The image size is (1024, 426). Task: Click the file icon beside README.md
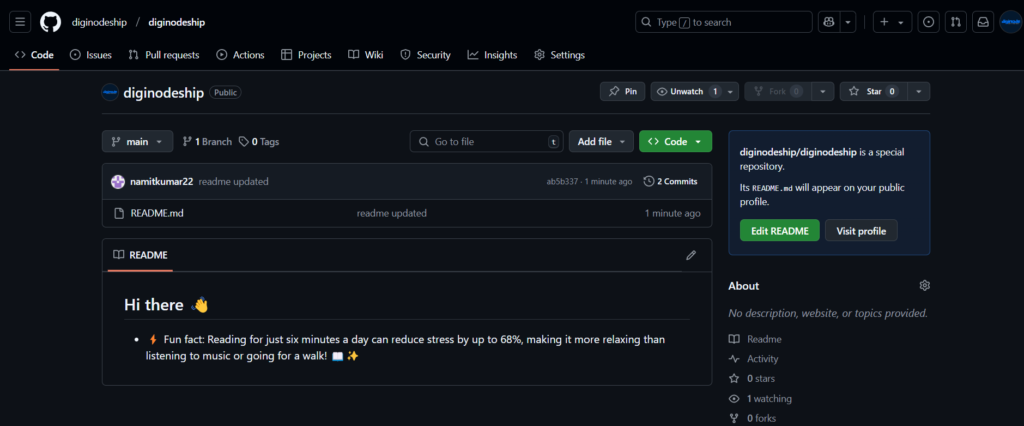click(119, 213)
